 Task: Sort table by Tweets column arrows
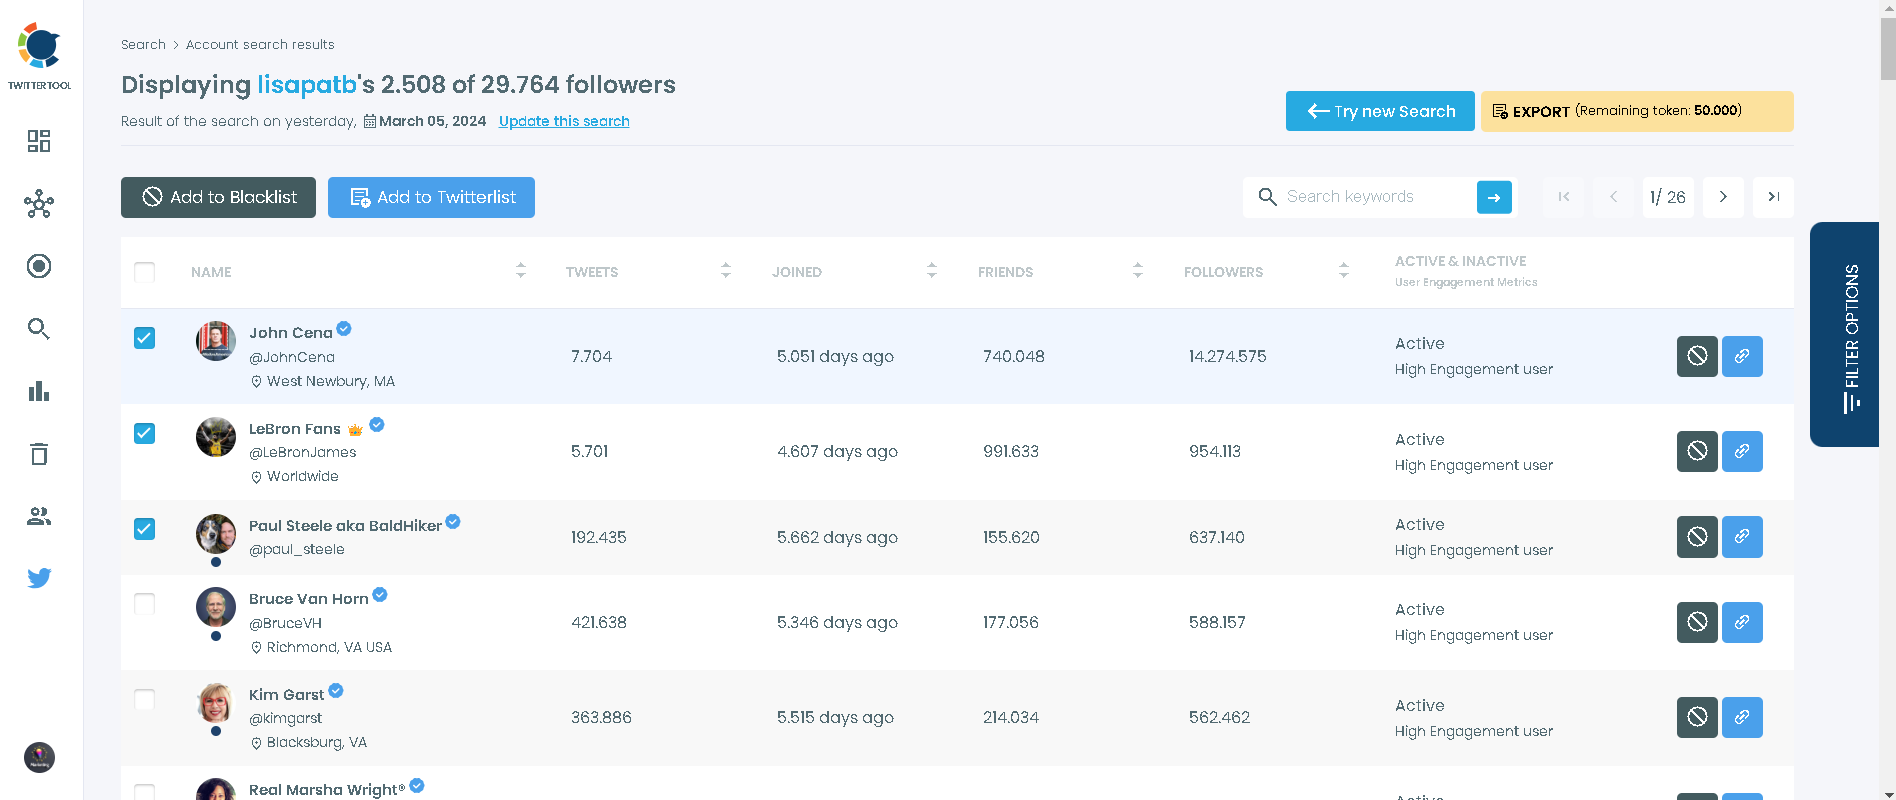[x=726, y=271]
